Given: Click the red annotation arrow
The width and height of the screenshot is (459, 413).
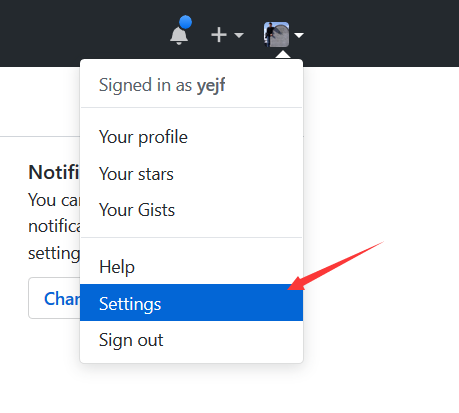Looking at the screenshot, I should (335, 266).
